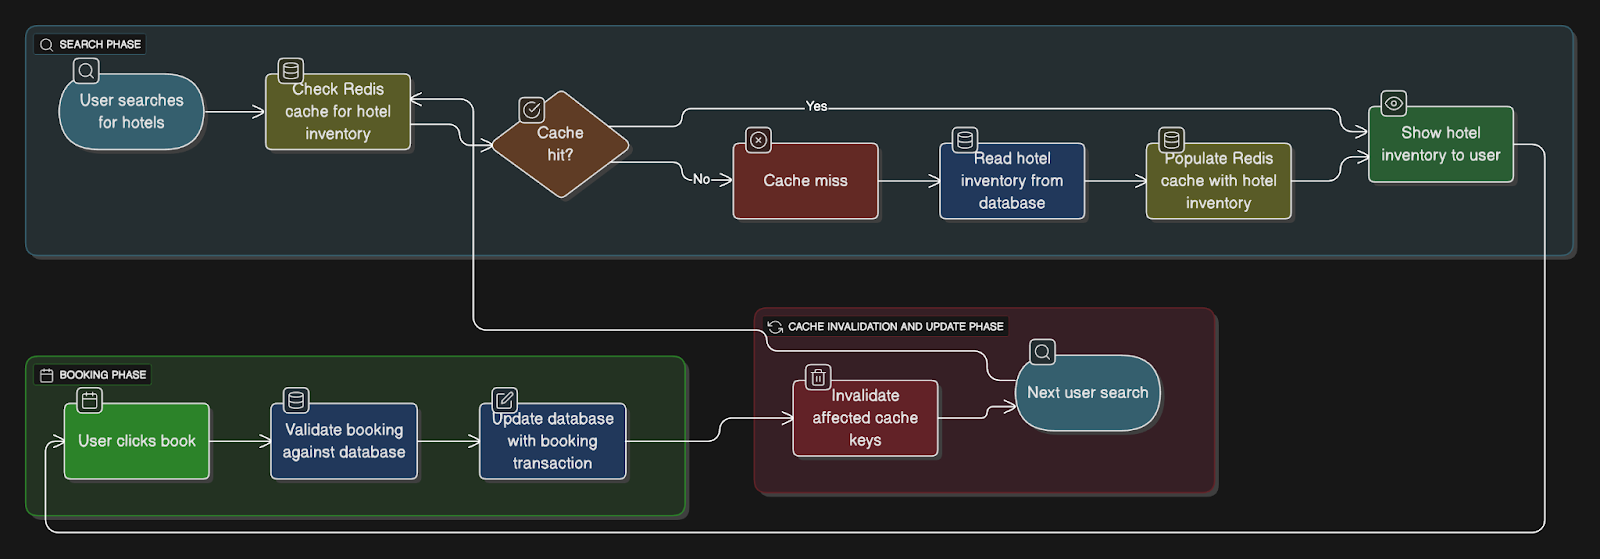Click the No edge label

click(x=702, y=179)
